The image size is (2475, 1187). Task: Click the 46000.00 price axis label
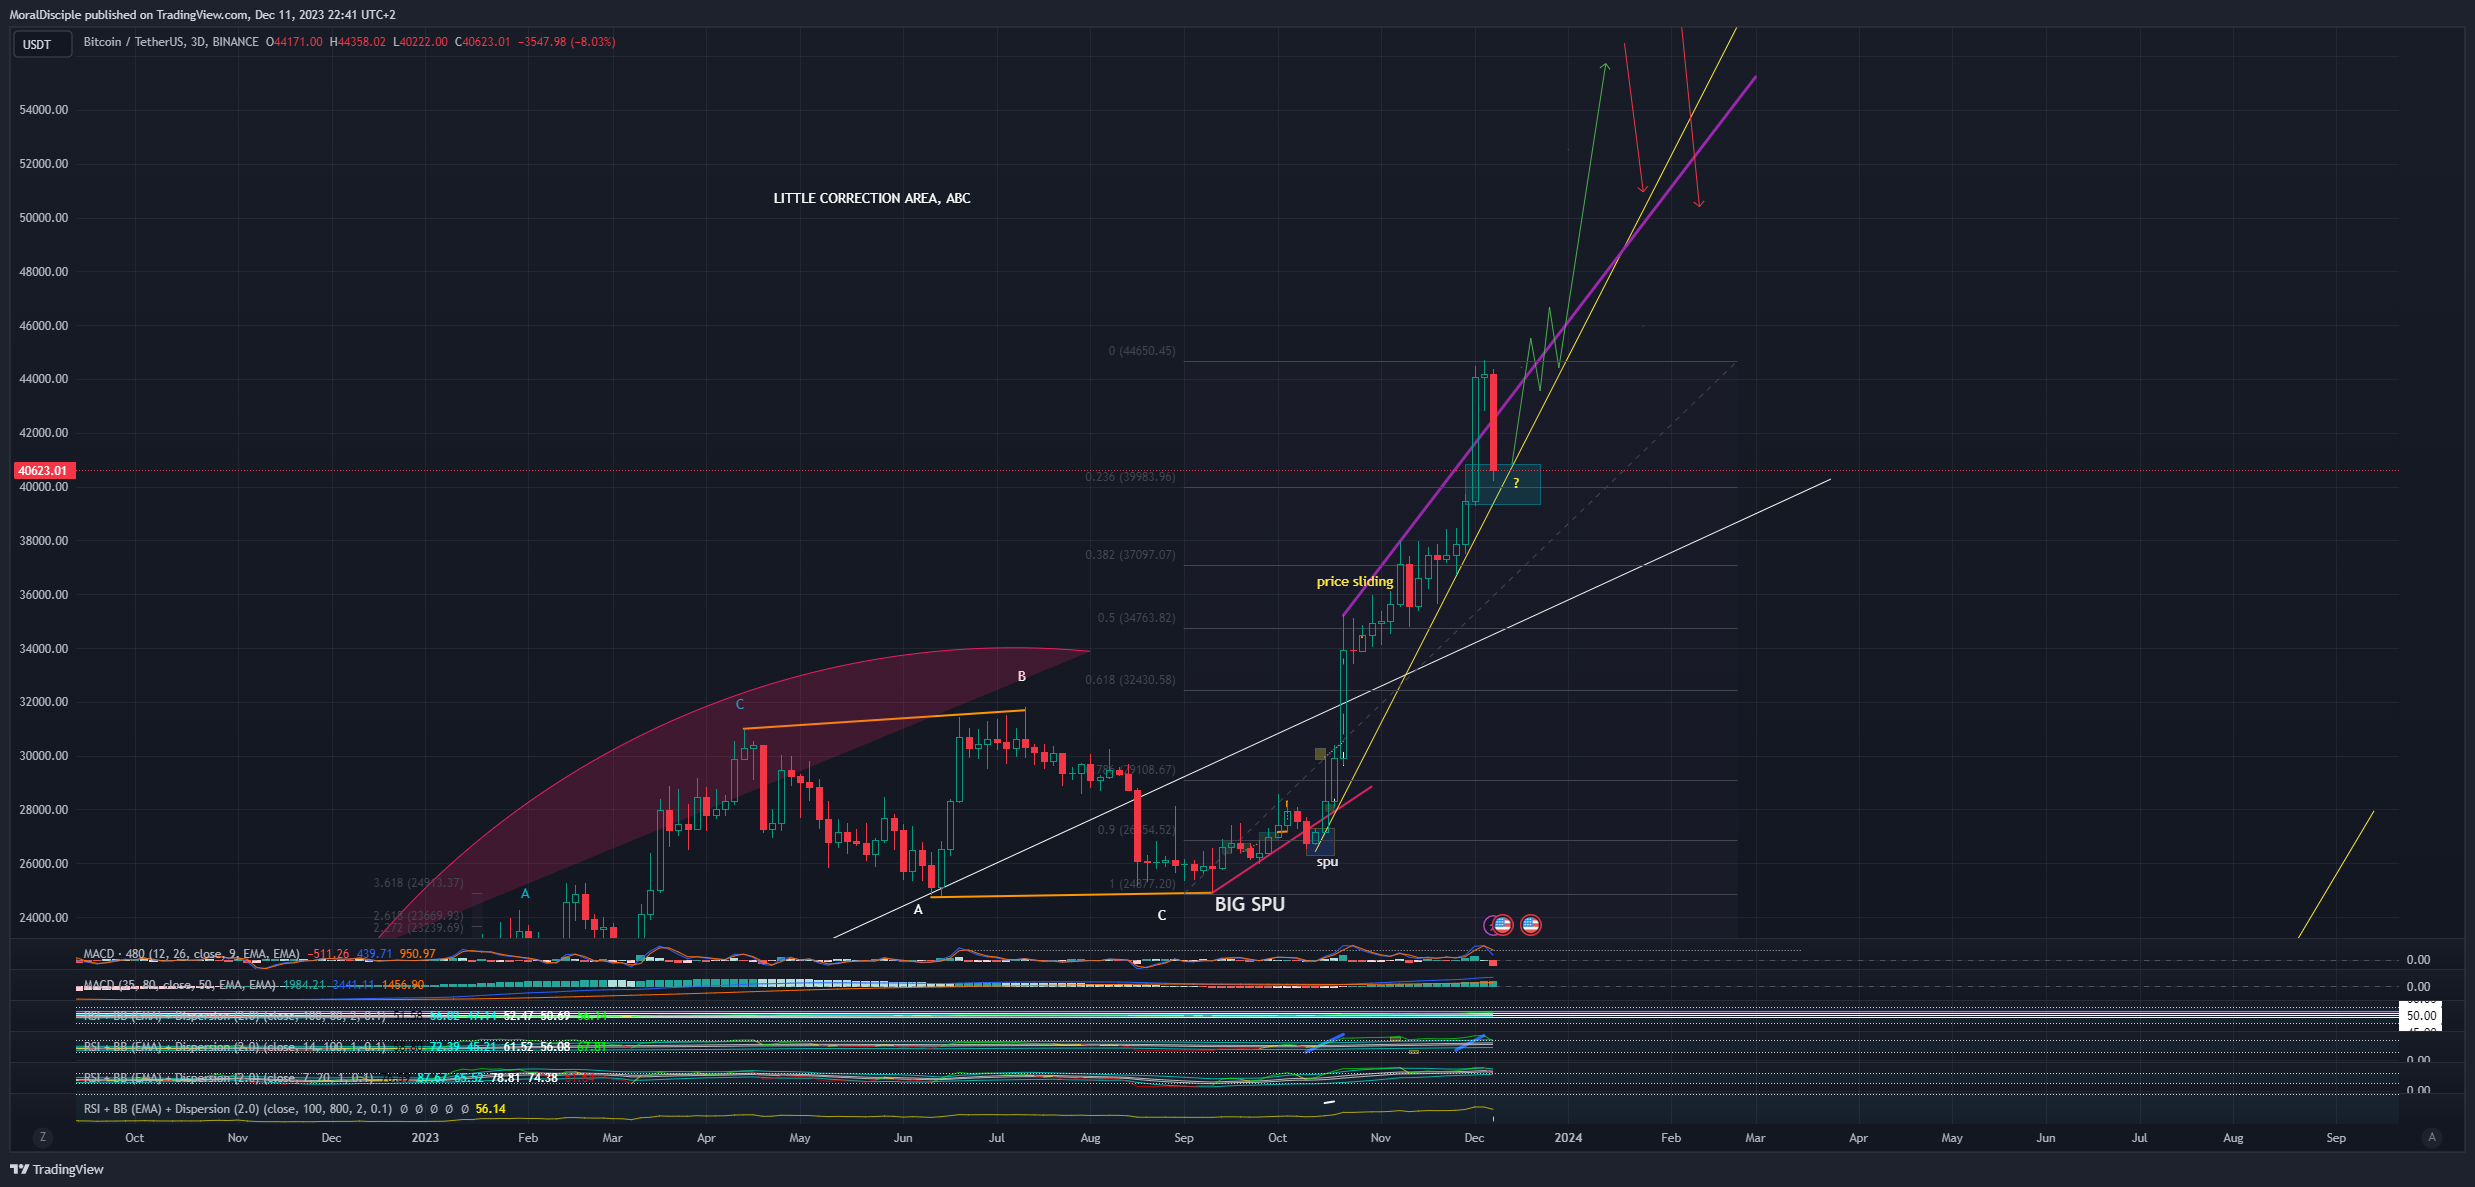[44, 326]
